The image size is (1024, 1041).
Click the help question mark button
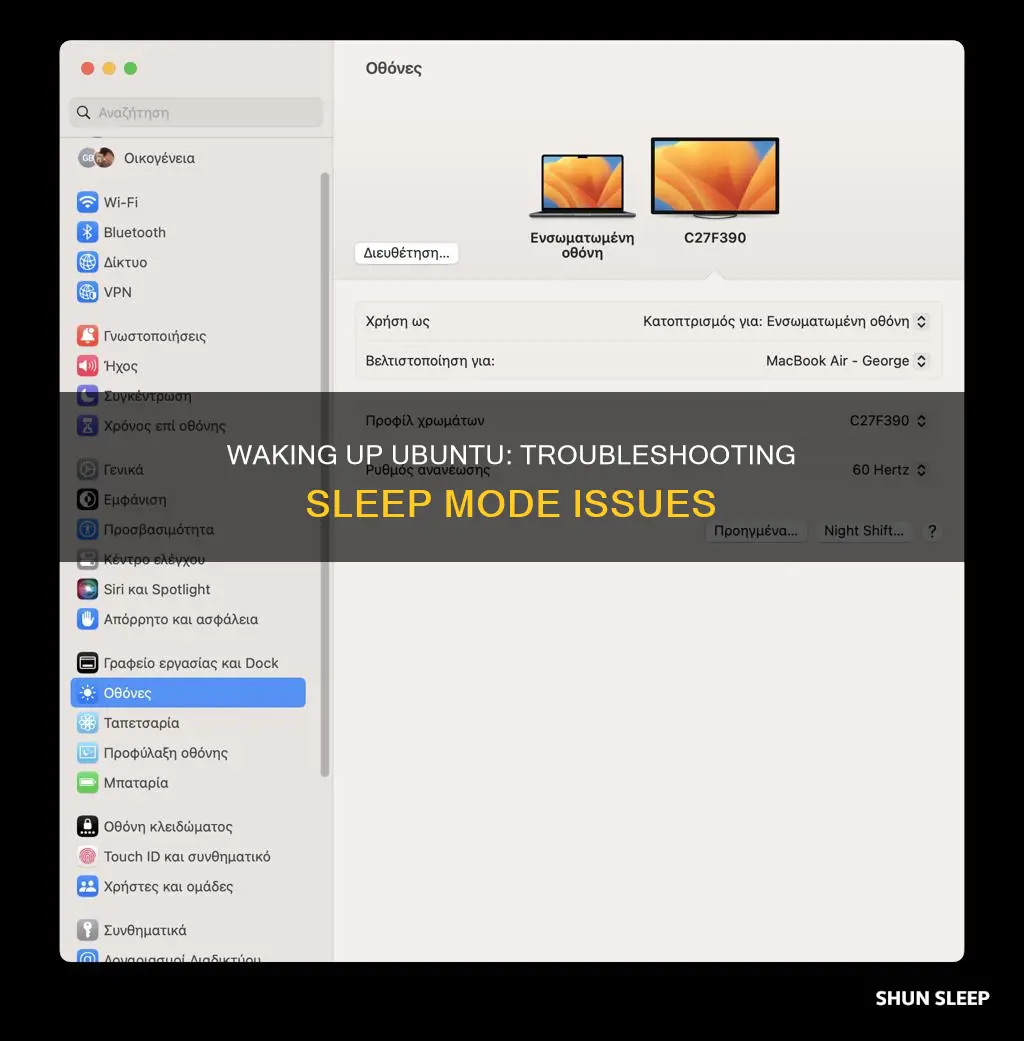pyautogui.click(x=932, y=531)
